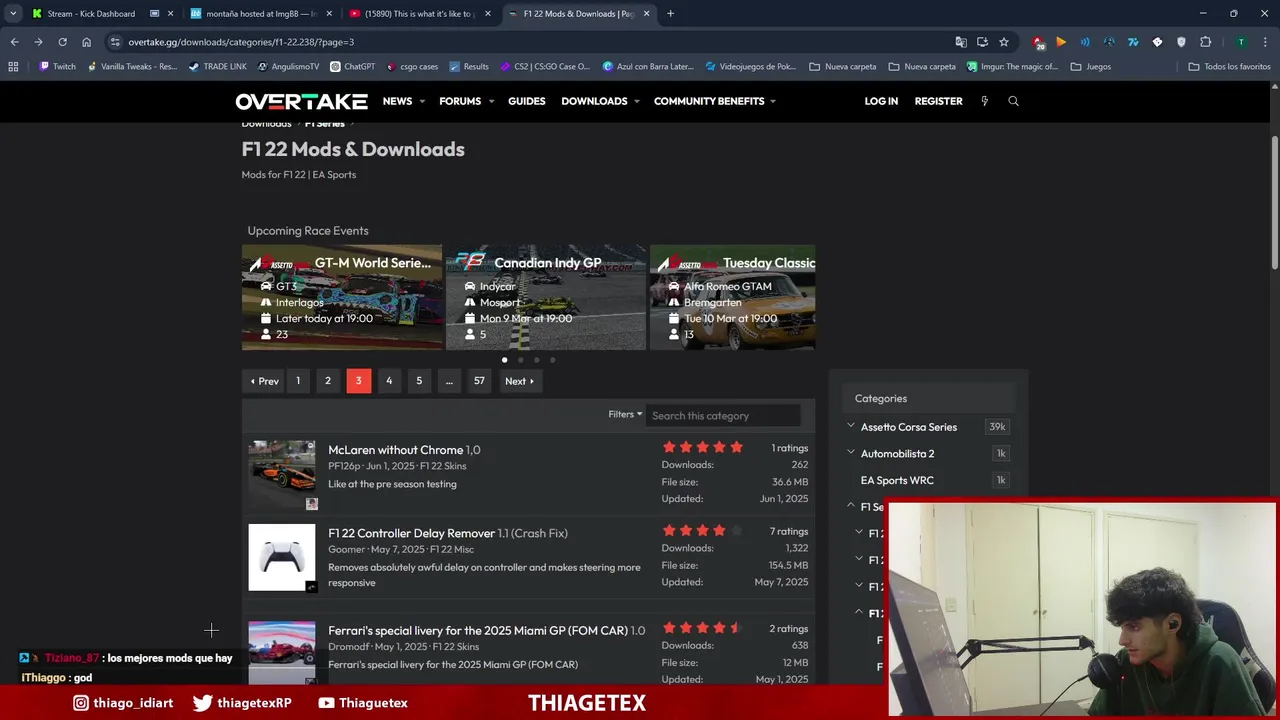The width and height of the screenshot is (1280, 720).
Task: Go to page 5
Action: 419,381
